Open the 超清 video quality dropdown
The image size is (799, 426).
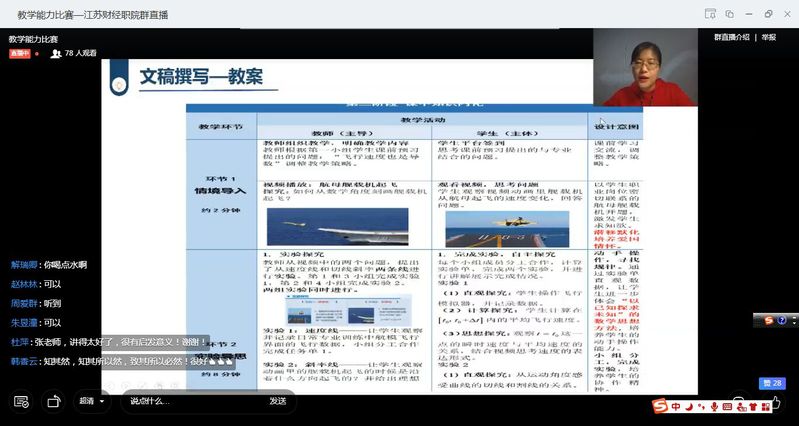pyautogui.click(x=92, y=401)
